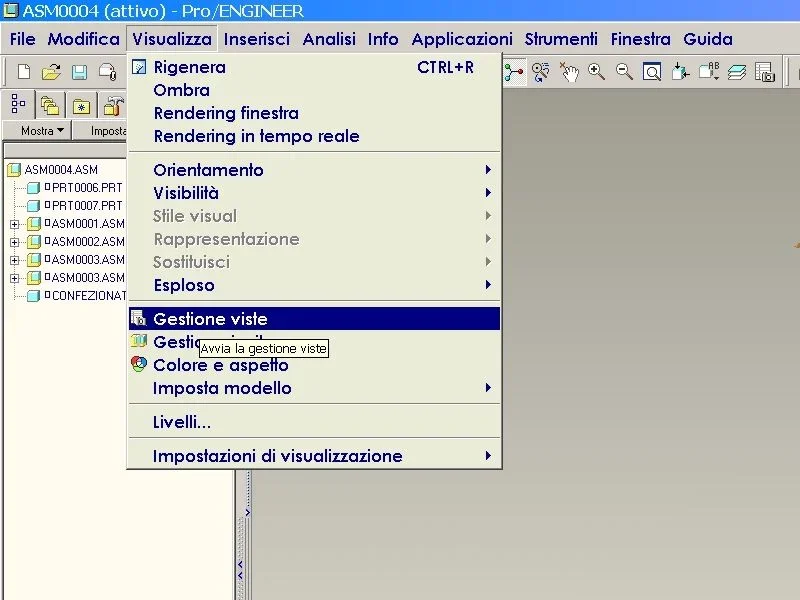
Task: Choose Rigenera from the Visualizza menu
Action: 314,67
